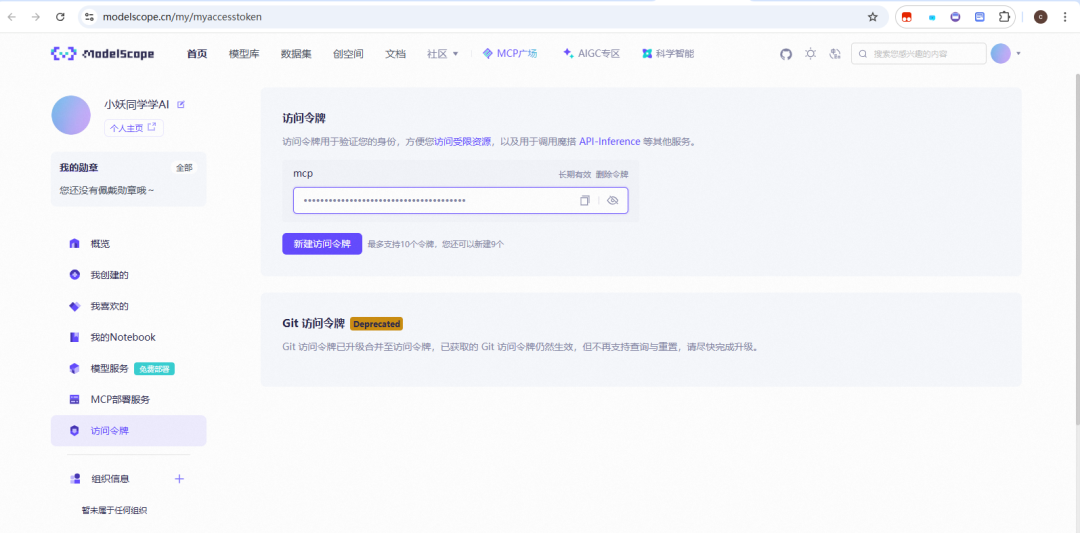Image resolution: width=1080 pixels, height=533 pixels.
Task: Open API-Inference link
Action: 610,141
